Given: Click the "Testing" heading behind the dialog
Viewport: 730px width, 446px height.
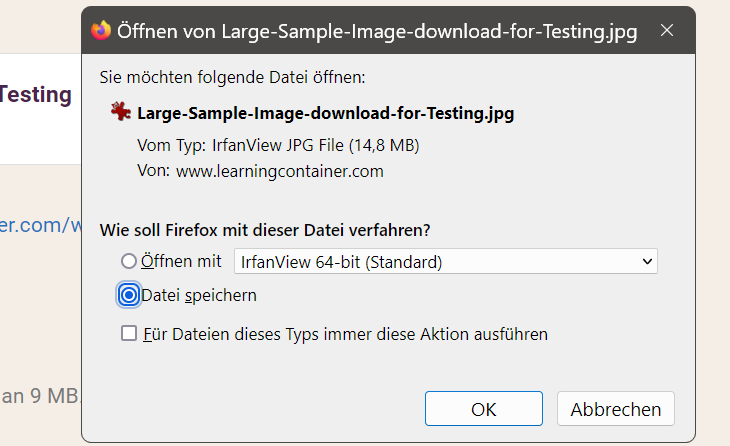Looking at the screenshot, I should click(36, 95).
